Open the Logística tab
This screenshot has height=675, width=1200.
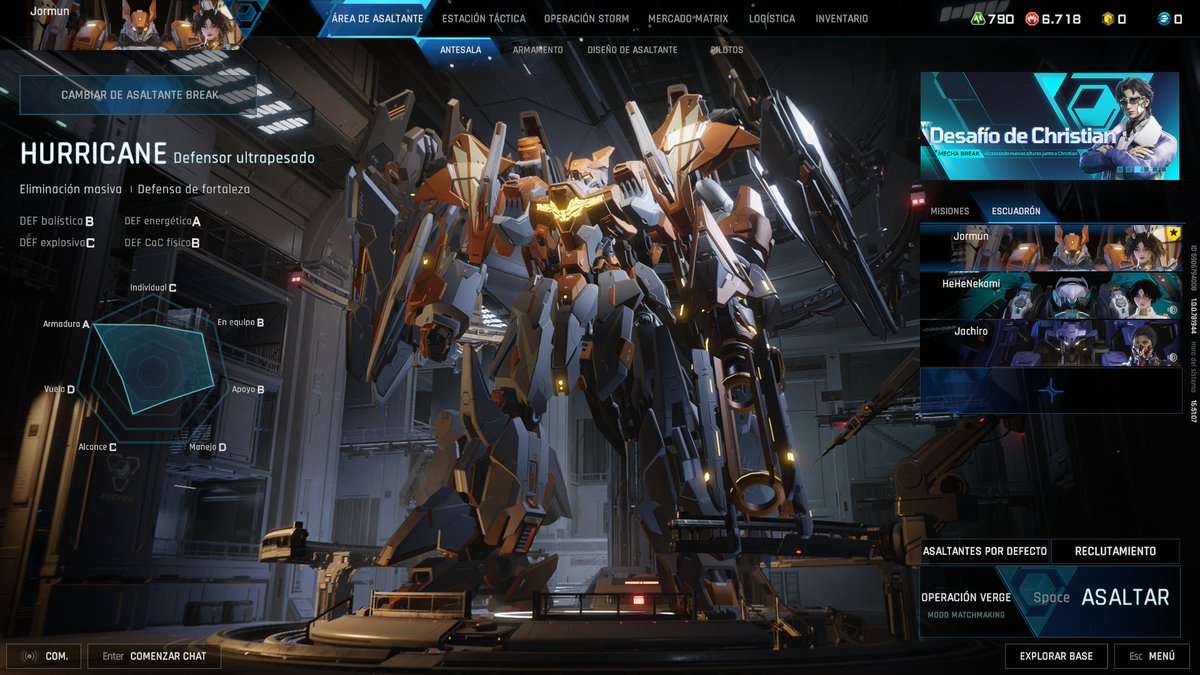pyautogui.click(x=772, y=19)
